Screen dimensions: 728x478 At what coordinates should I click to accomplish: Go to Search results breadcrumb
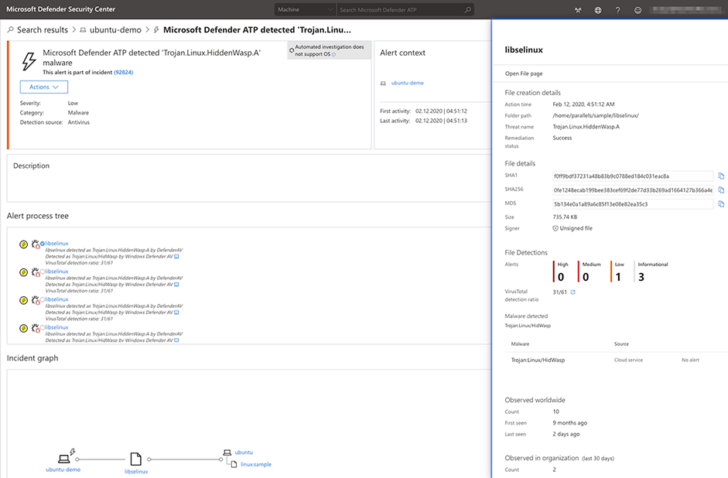point(42,30)
